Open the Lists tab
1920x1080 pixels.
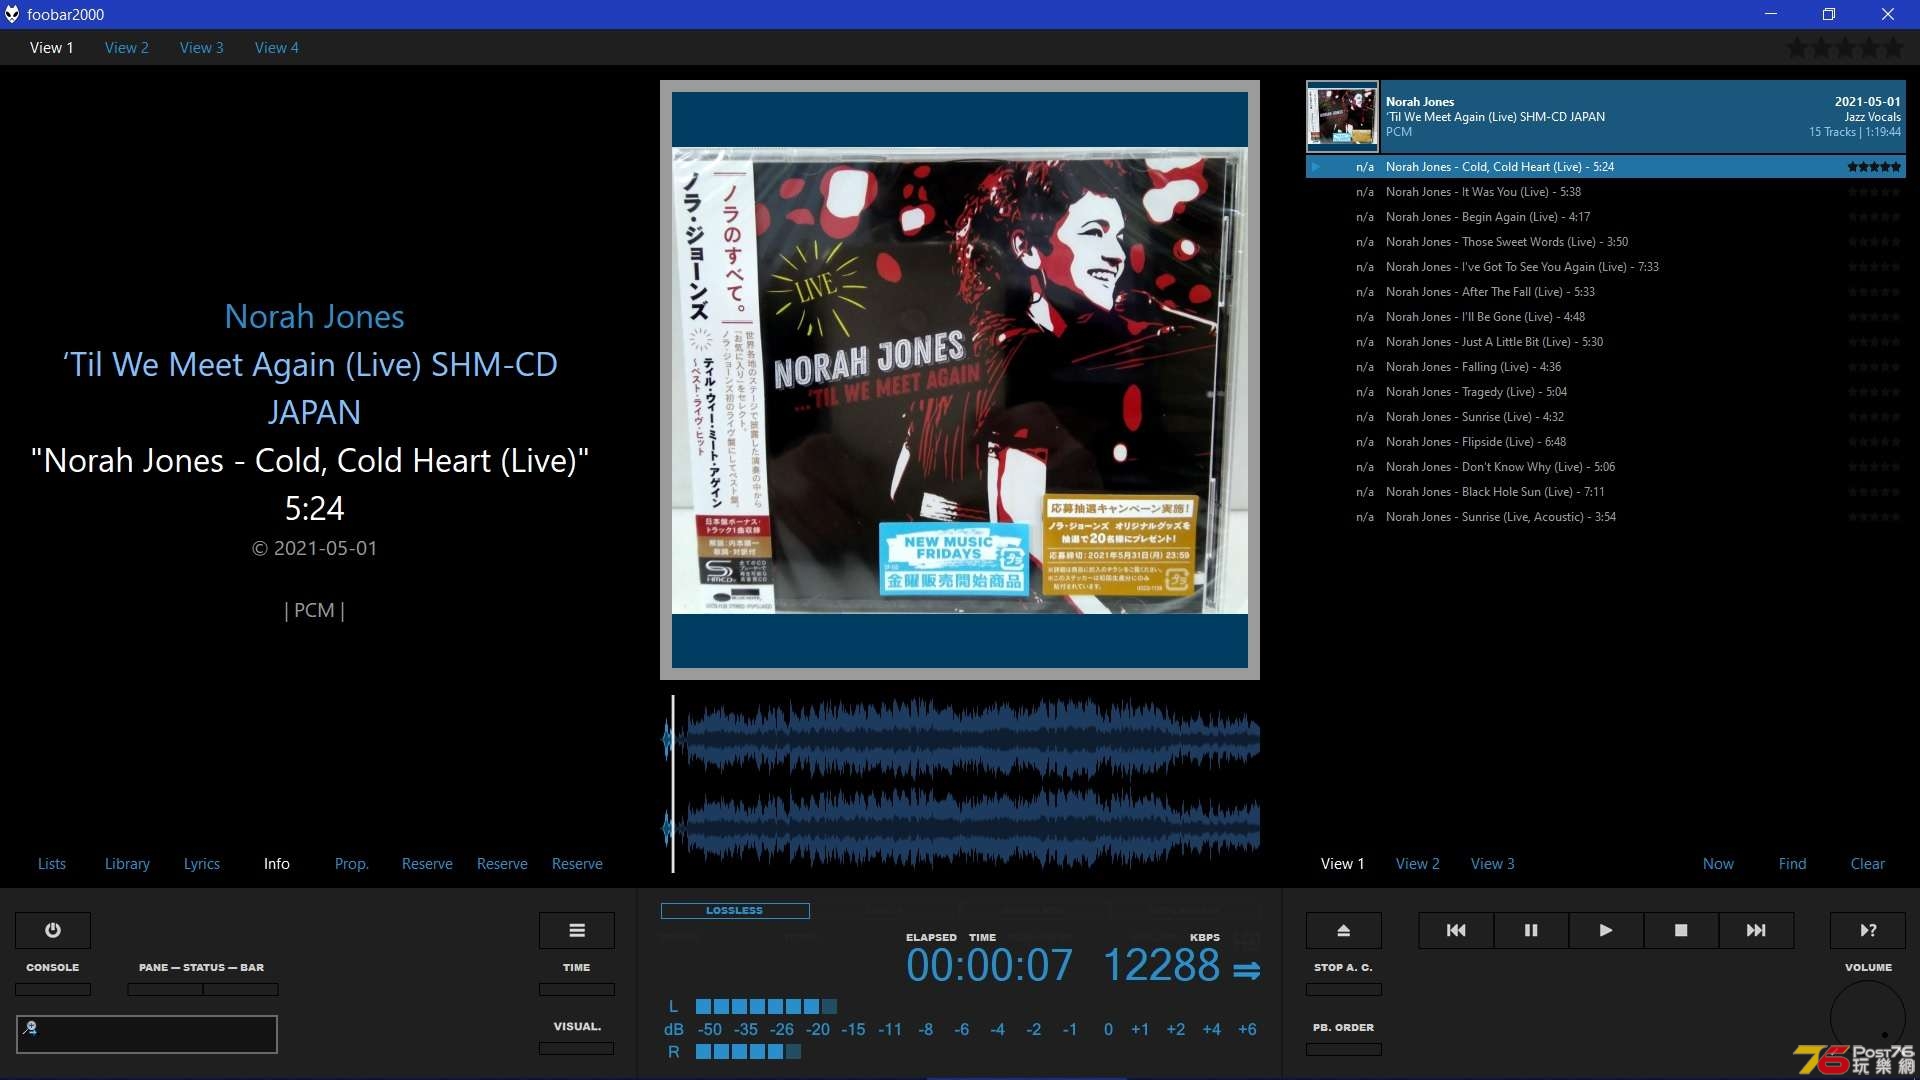[52, 864]
